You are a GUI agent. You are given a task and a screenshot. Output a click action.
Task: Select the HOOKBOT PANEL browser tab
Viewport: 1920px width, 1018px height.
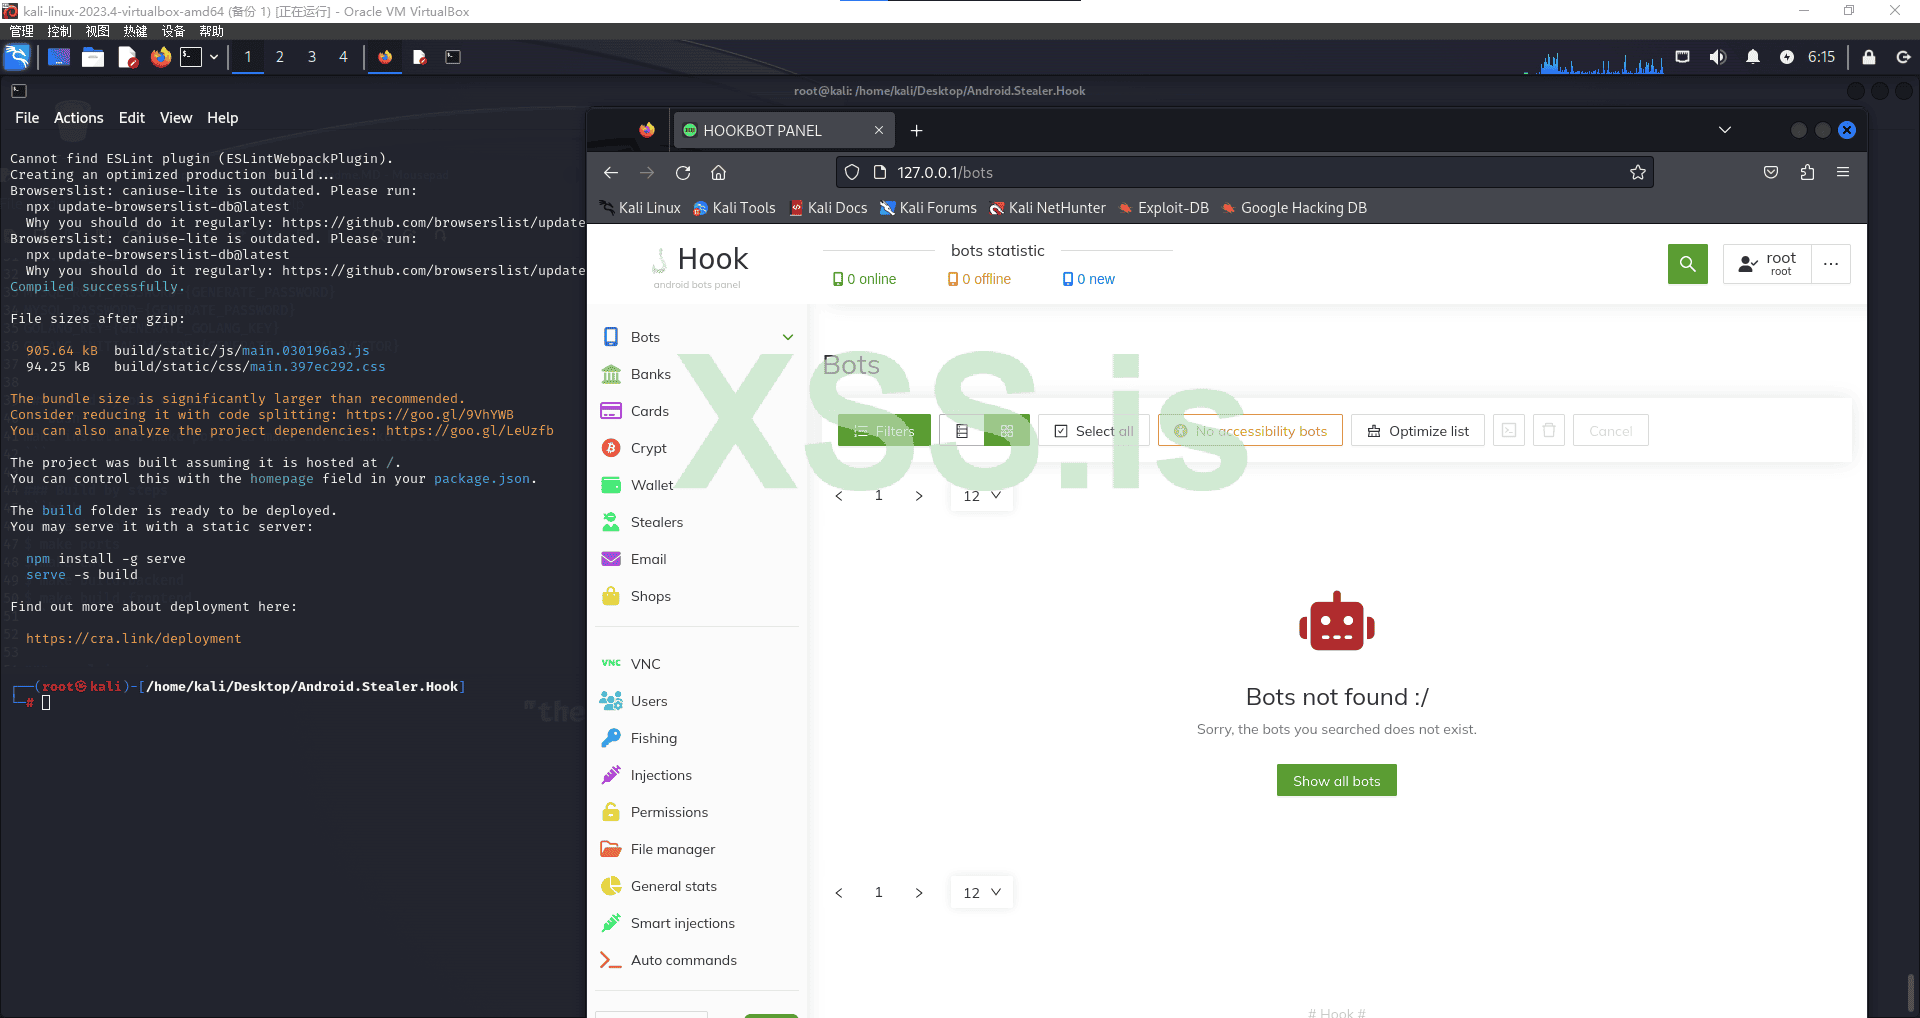pos(784,130)
